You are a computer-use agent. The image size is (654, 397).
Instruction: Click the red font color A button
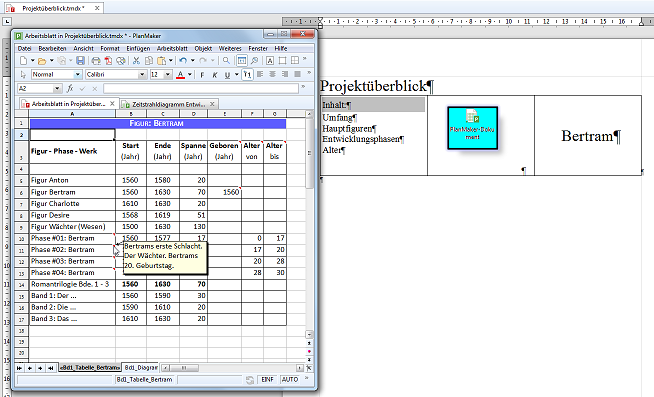180,75
